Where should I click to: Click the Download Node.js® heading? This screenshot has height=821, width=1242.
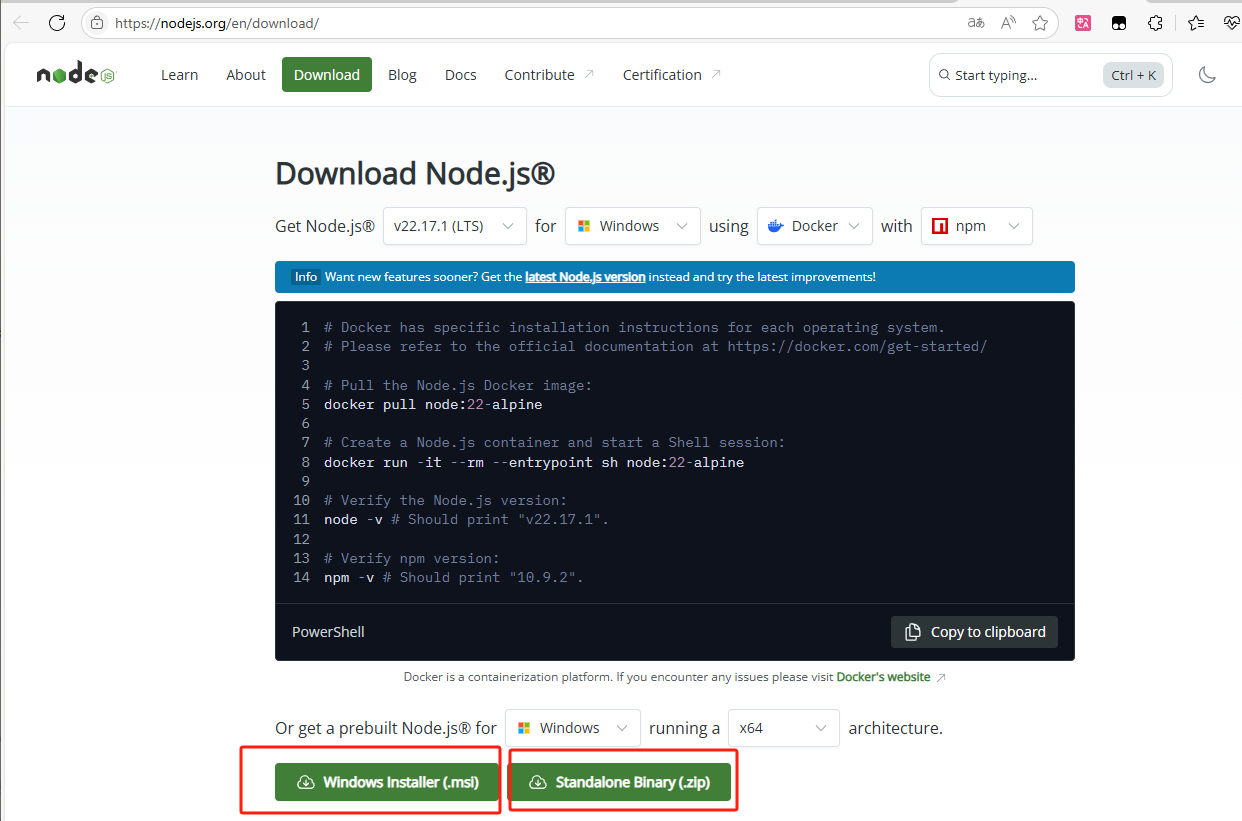(x=415, y=174)
